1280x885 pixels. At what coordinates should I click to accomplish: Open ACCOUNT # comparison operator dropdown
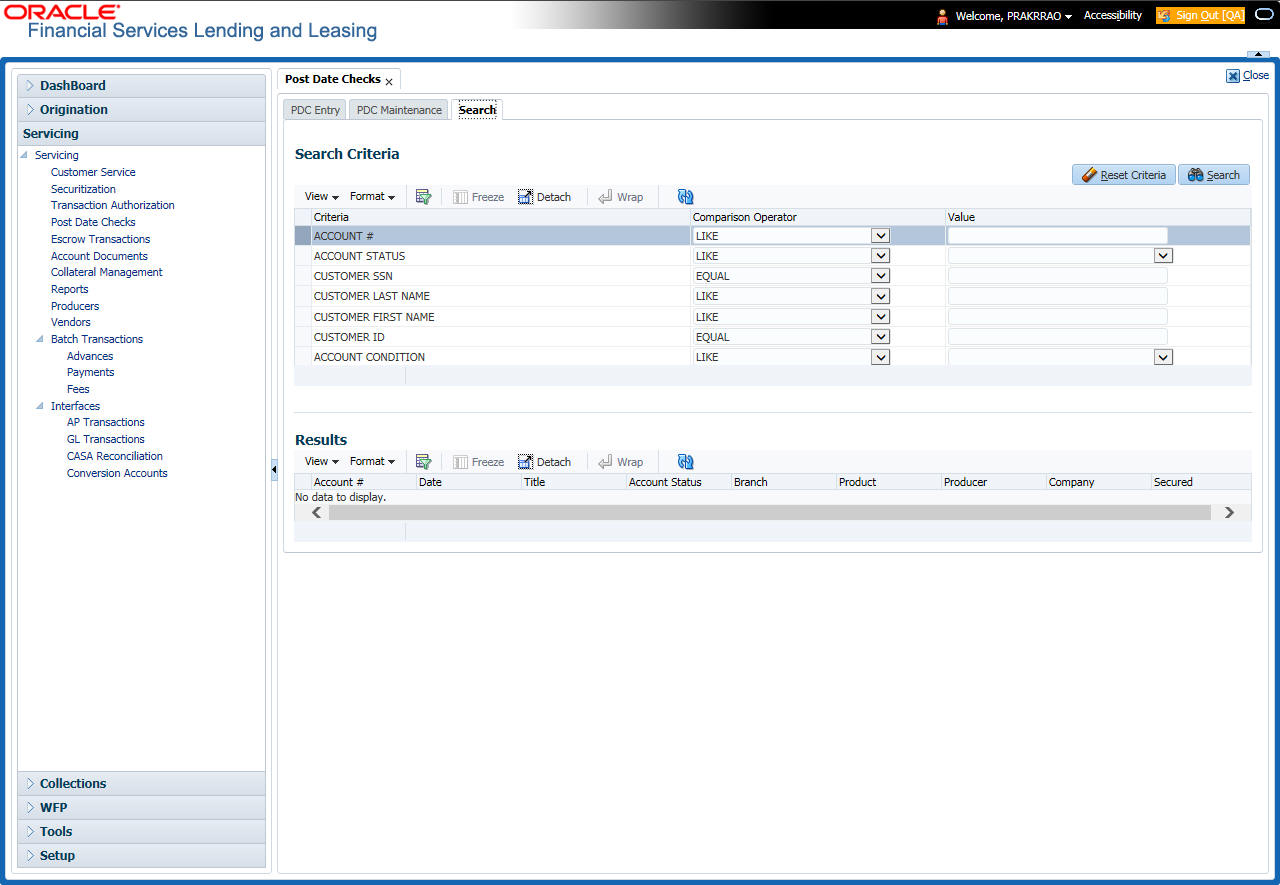(880, 236)
